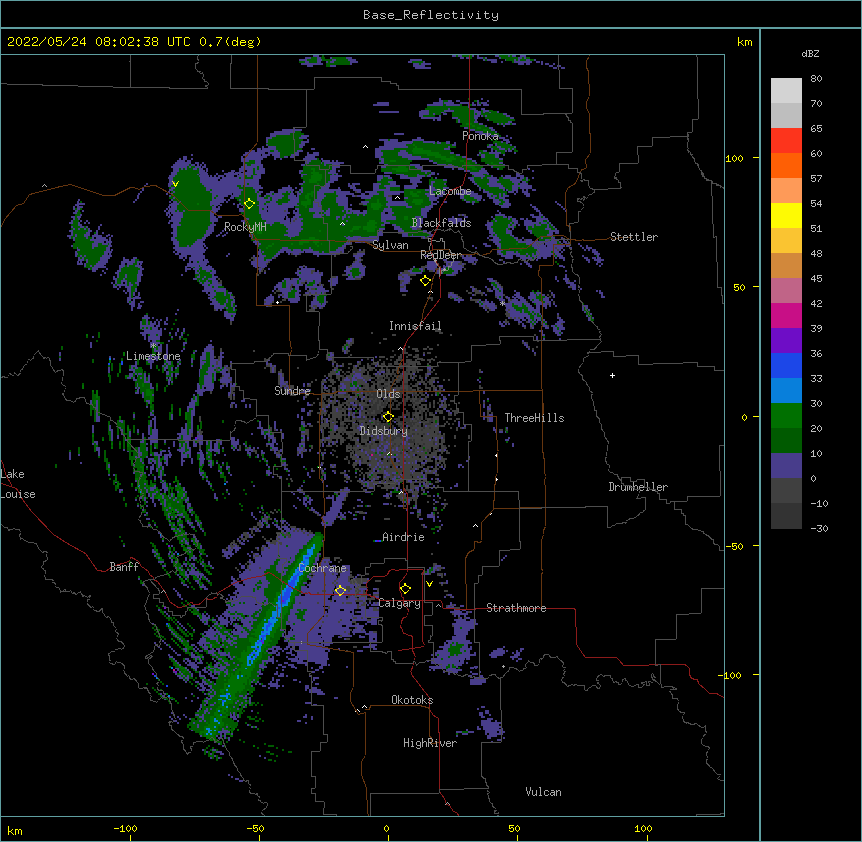Select the Limestone label
This screenshot has width=862, height=842.
153,356
